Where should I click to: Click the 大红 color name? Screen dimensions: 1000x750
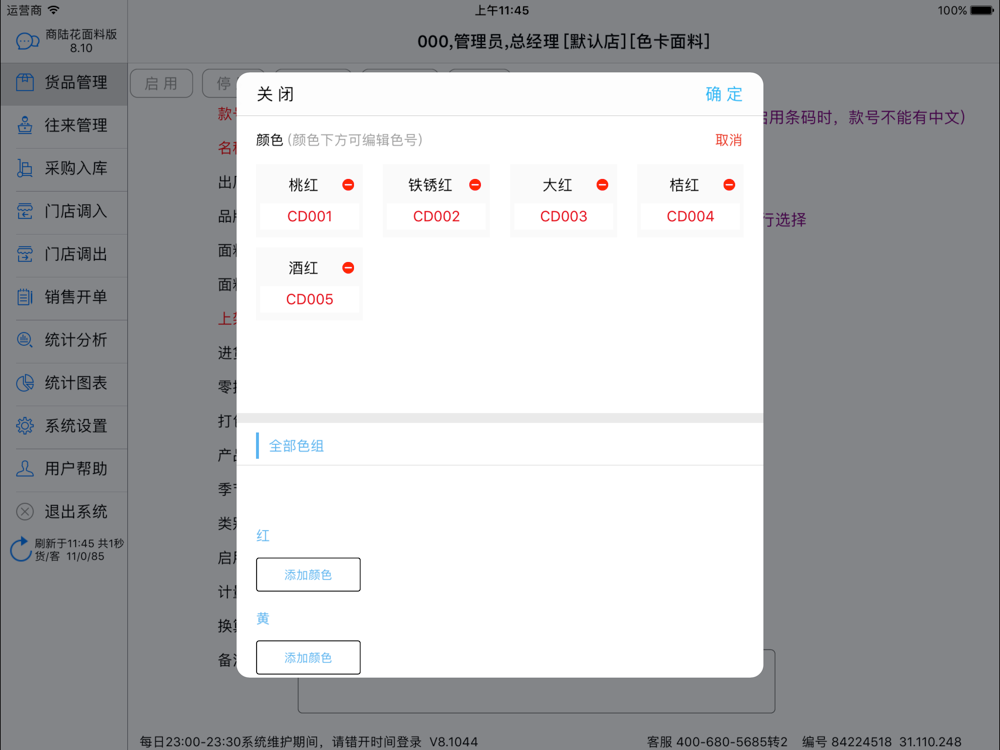tap(557, 185)
